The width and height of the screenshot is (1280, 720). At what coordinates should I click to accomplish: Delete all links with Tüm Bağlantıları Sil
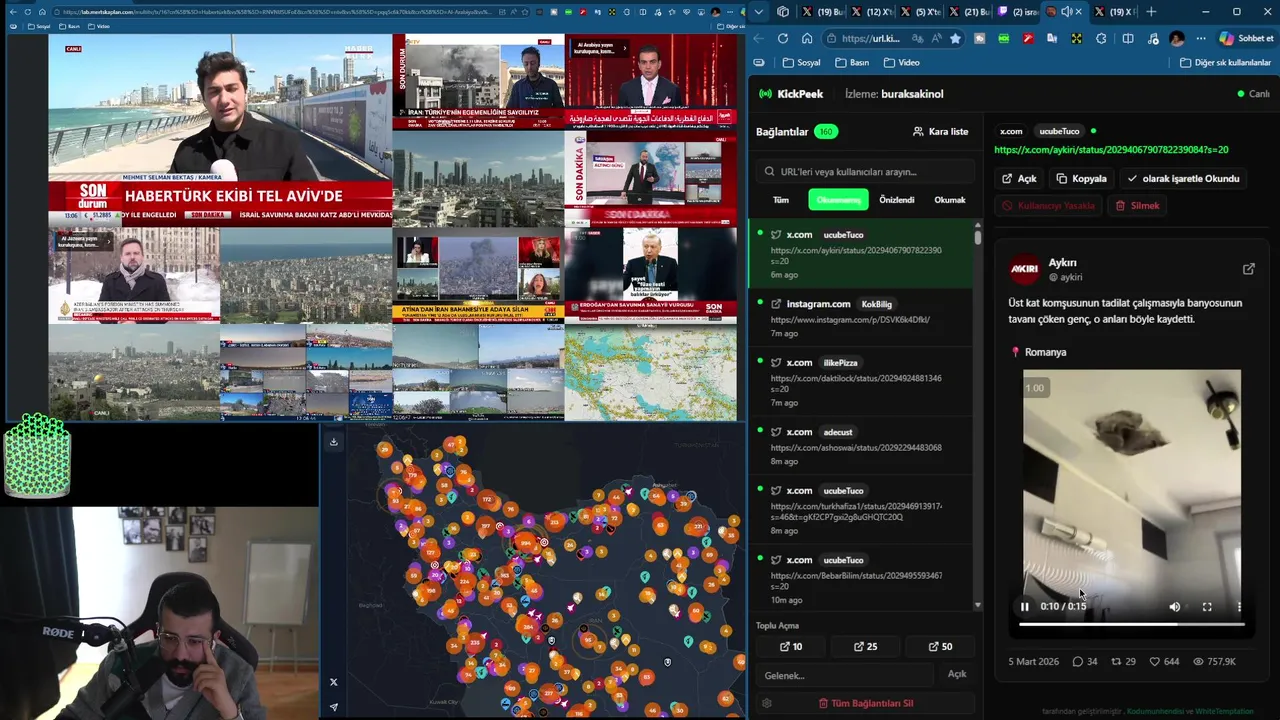click(866, 703)
